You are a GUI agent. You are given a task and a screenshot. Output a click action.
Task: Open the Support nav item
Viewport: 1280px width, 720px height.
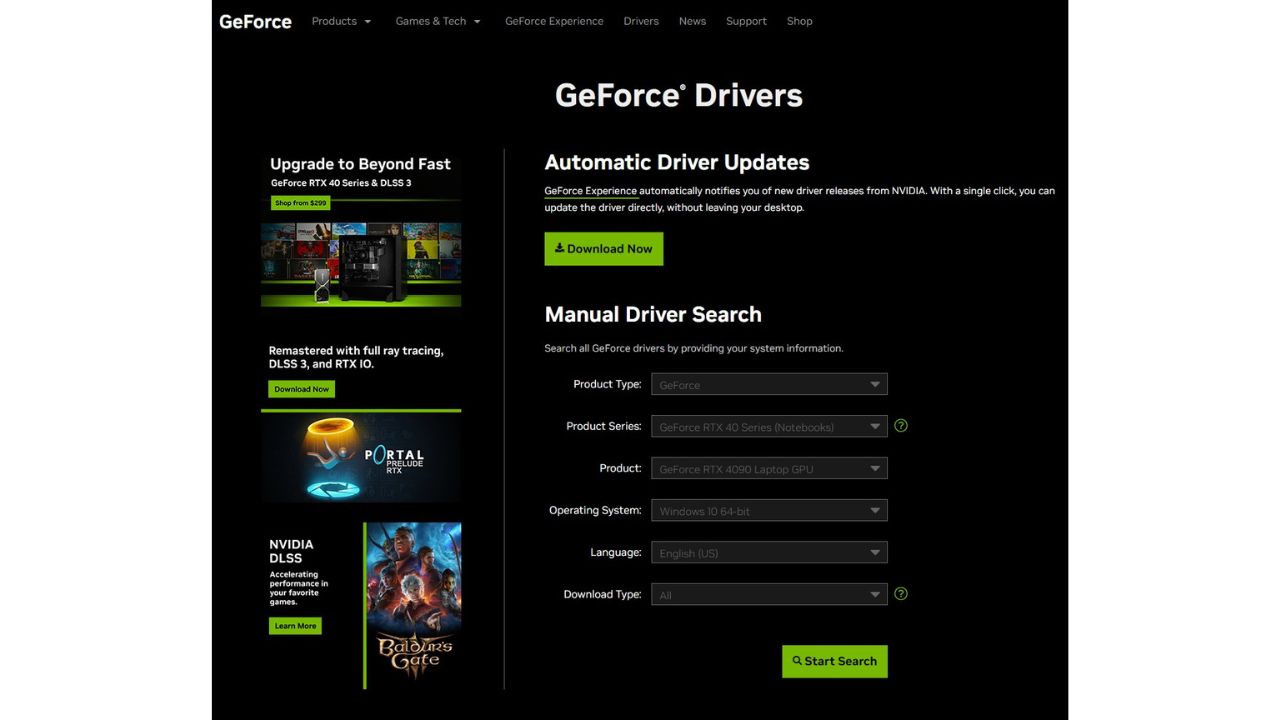pos(746,21)
